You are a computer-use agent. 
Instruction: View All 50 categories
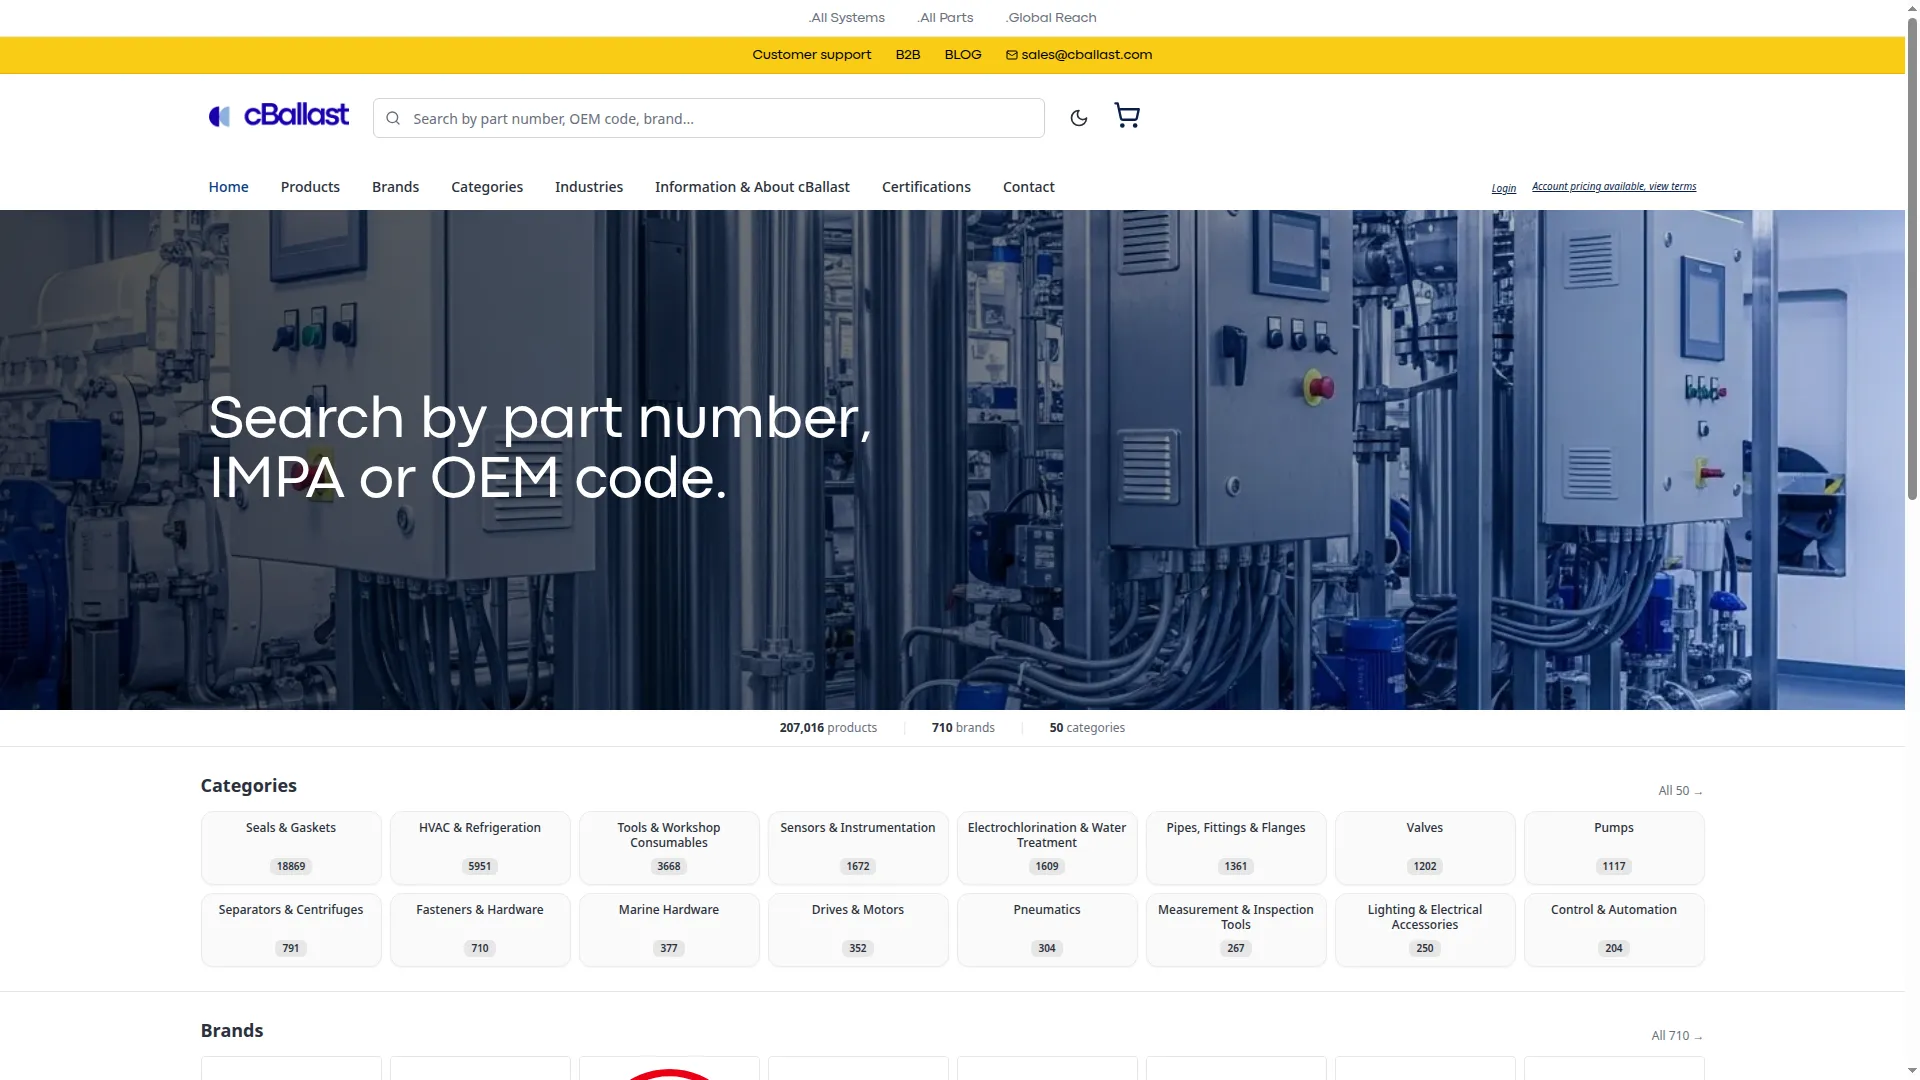pyautogui.click(x=1680, y=791)
